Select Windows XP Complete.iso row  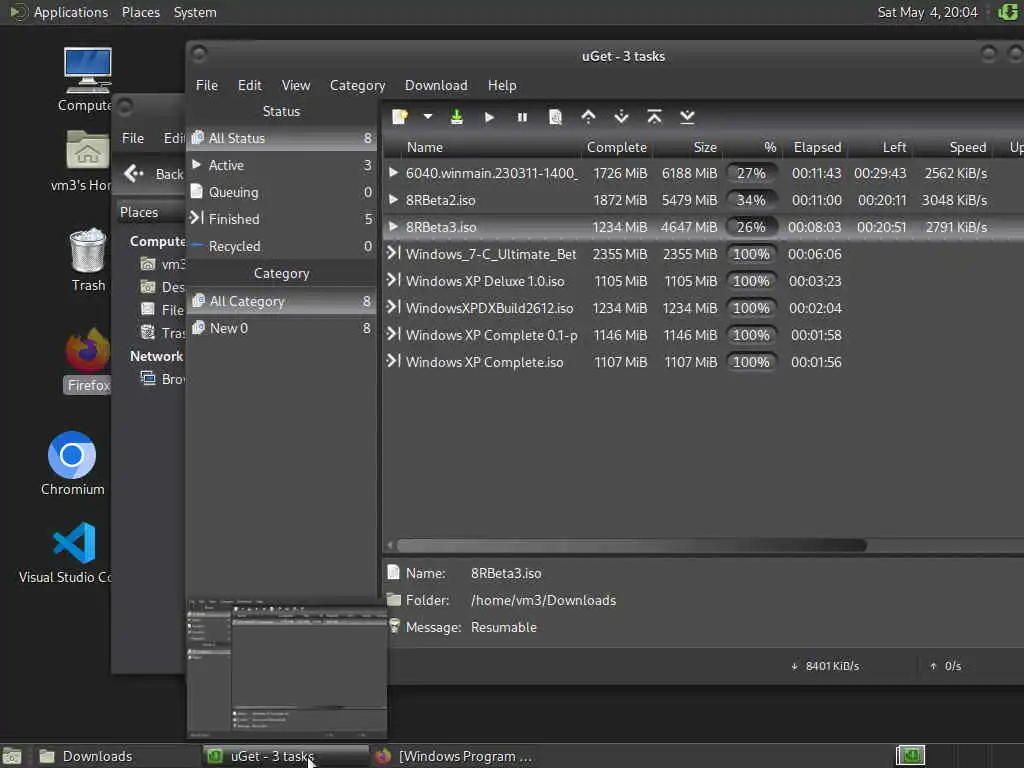[703, 362]
